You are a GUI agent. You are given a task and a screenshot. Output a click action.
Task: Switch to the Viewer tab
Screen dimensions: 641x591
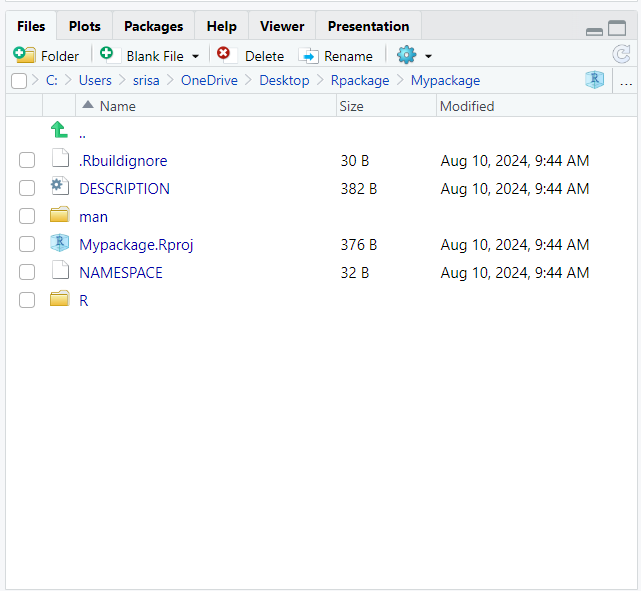click(282, 26)
